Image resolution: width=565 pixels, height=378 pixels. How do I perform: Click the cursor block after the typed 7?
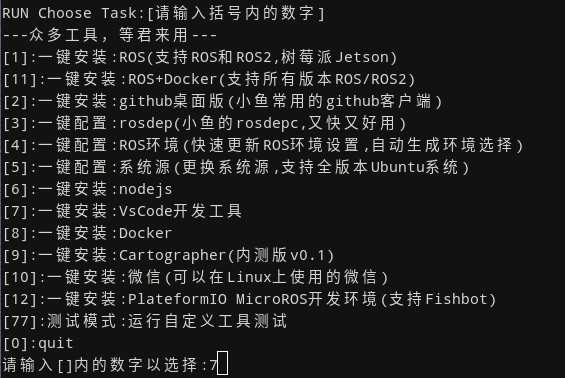pyautogui.click(x=223, y=363)
